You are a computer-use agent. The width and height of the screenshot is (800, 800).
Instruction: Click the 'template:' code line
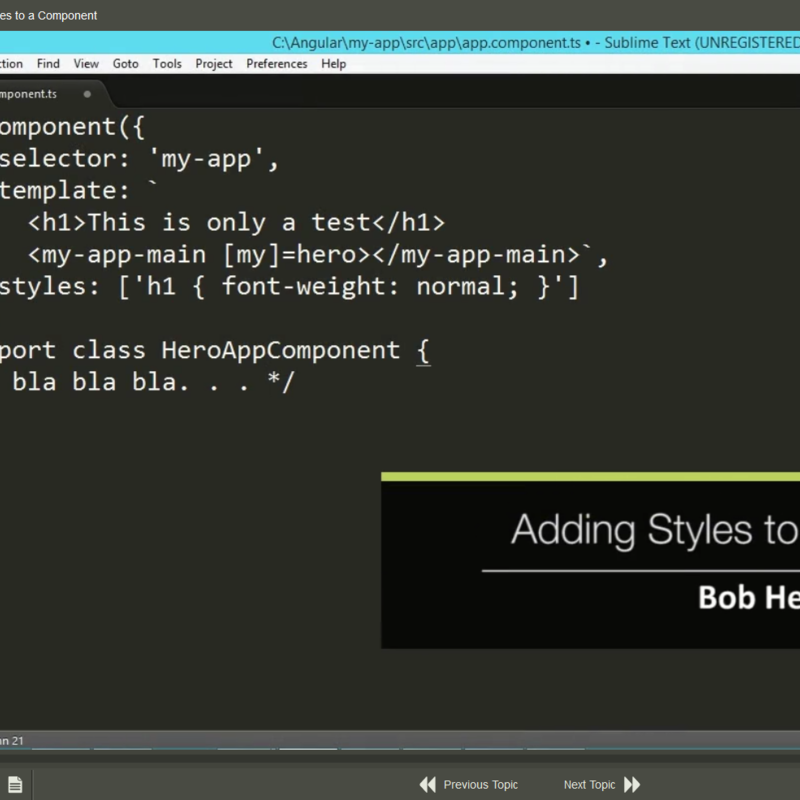78,190
